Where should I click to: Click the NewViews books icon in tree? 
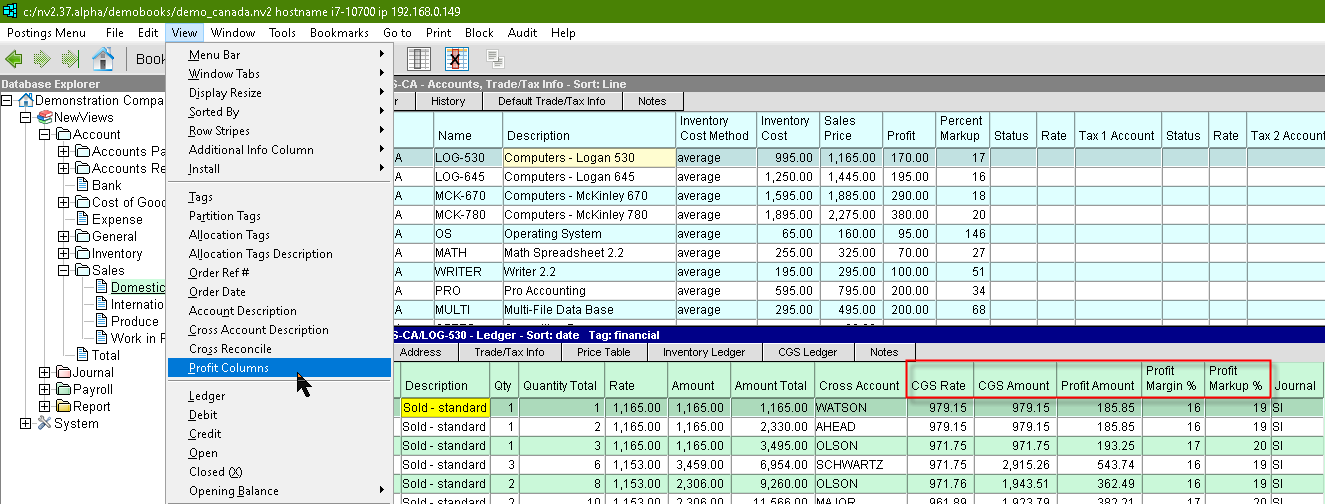coord(44,117)
